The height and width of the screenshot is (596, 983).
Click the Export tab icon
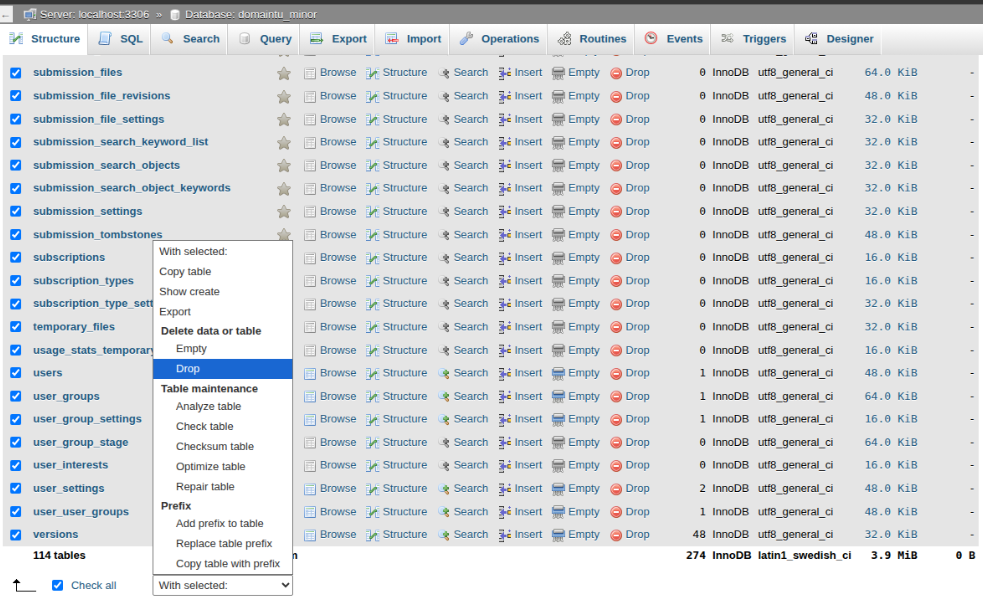coord(317,38)
